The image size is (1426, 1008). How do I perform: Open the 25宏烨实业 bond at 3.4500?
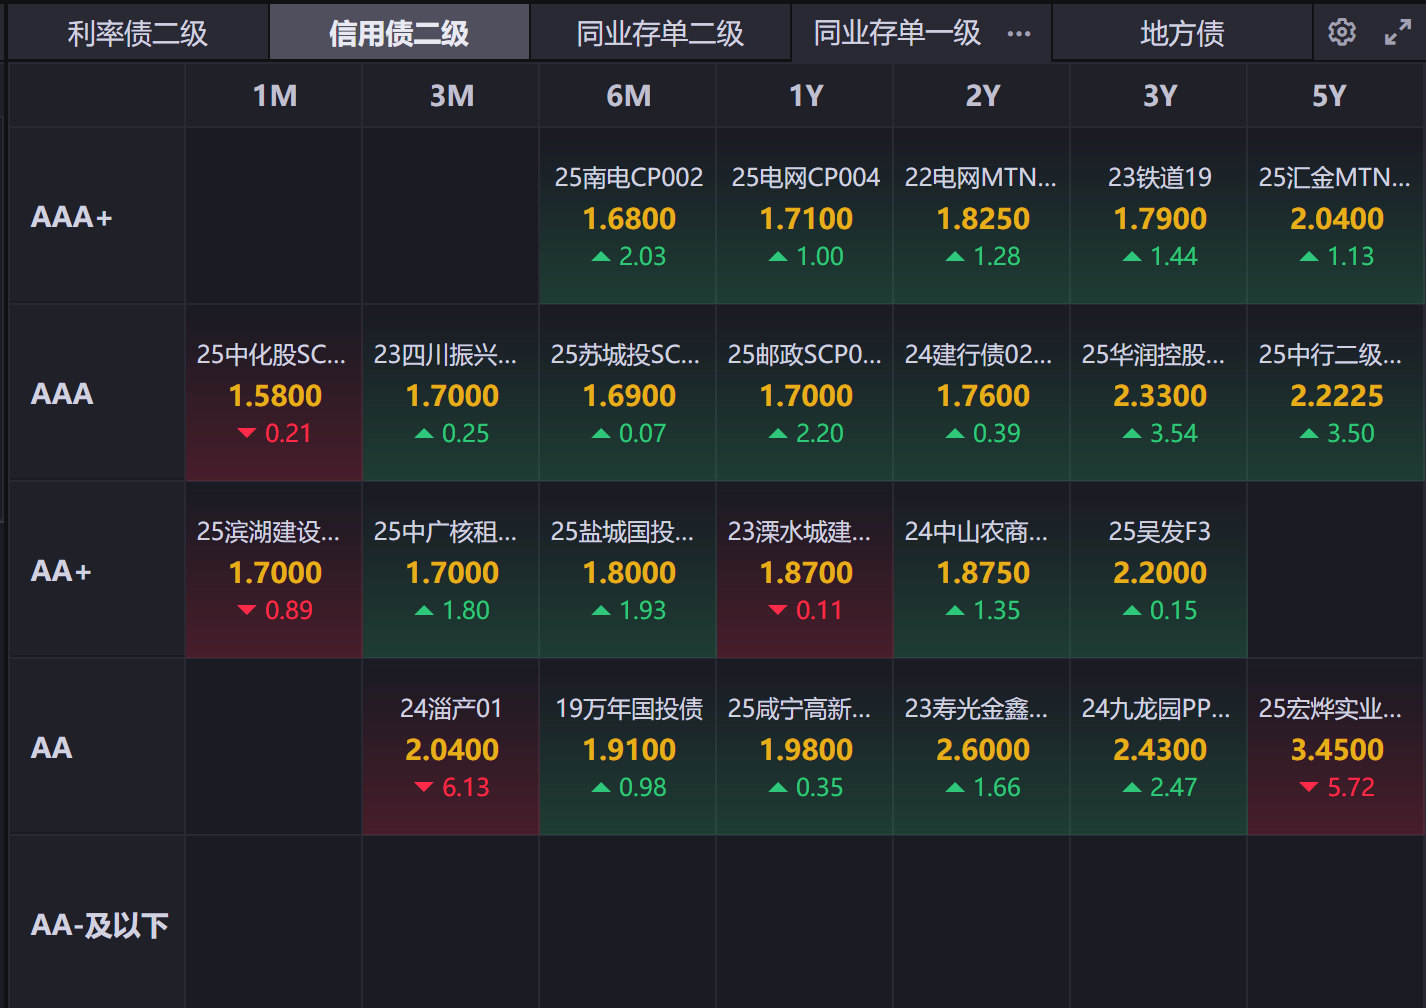tap(1336, 748)
